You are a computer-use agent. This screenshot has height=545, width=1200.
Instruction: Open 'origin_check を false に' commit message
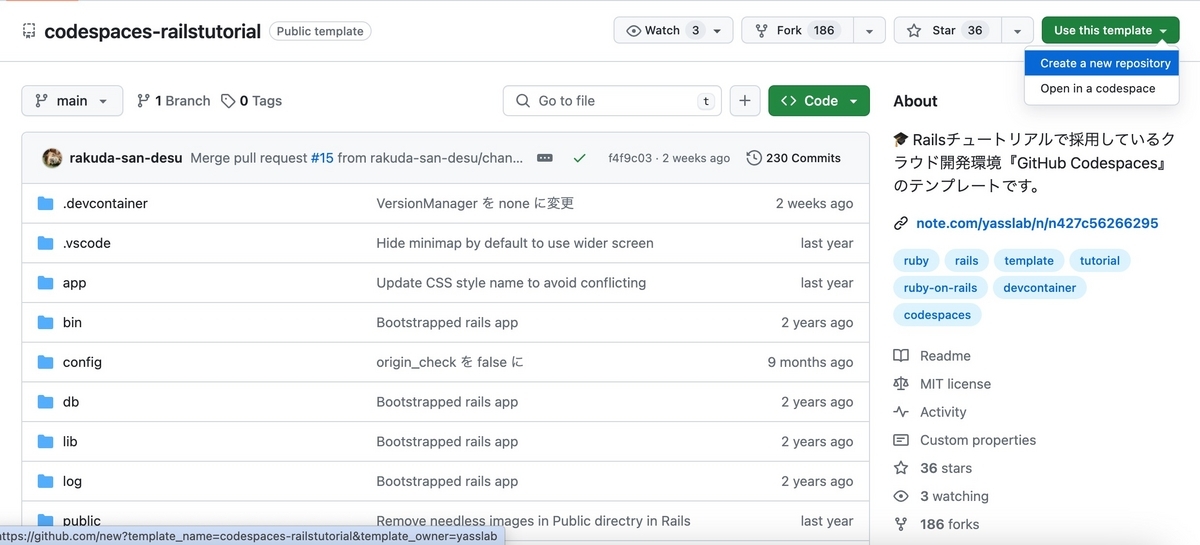pyautogui.click(x=449, y=362)
